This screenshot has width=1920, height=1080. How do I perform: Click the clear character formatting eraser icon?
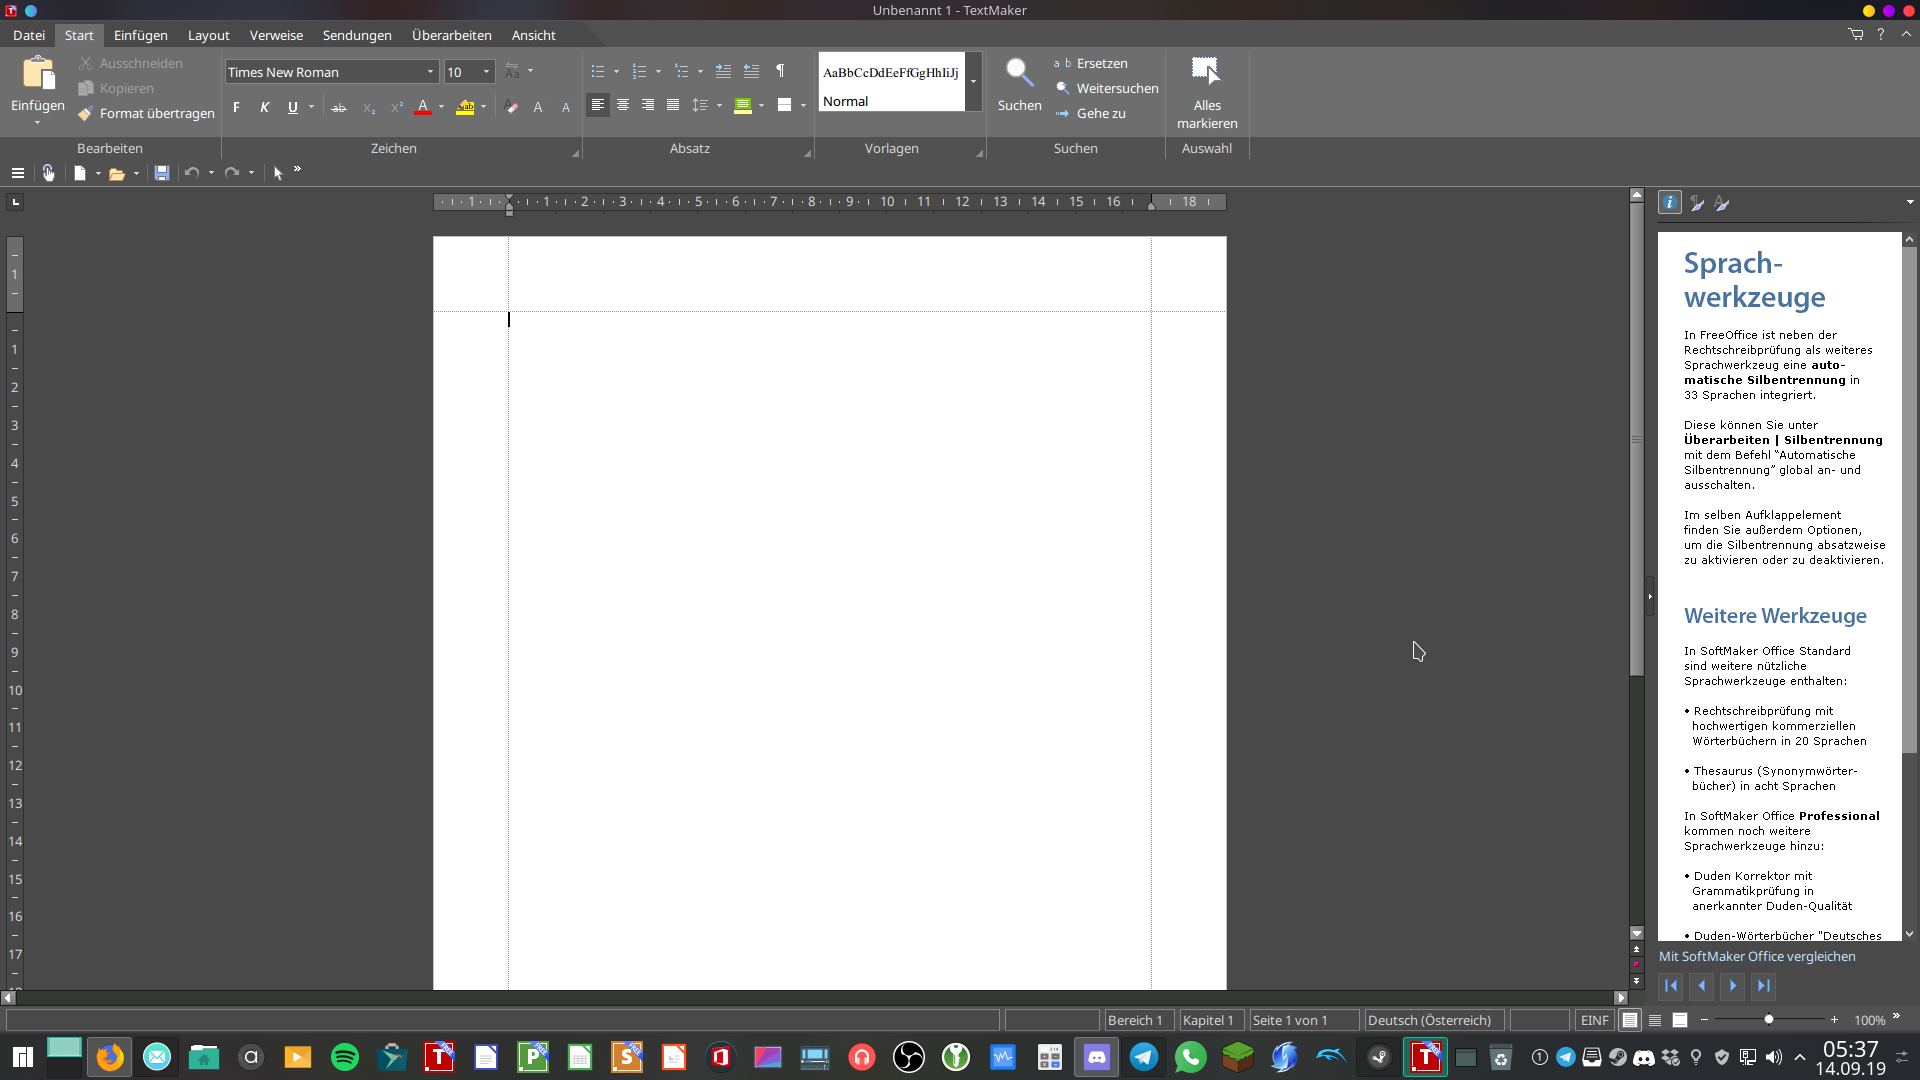pos(511,107)
